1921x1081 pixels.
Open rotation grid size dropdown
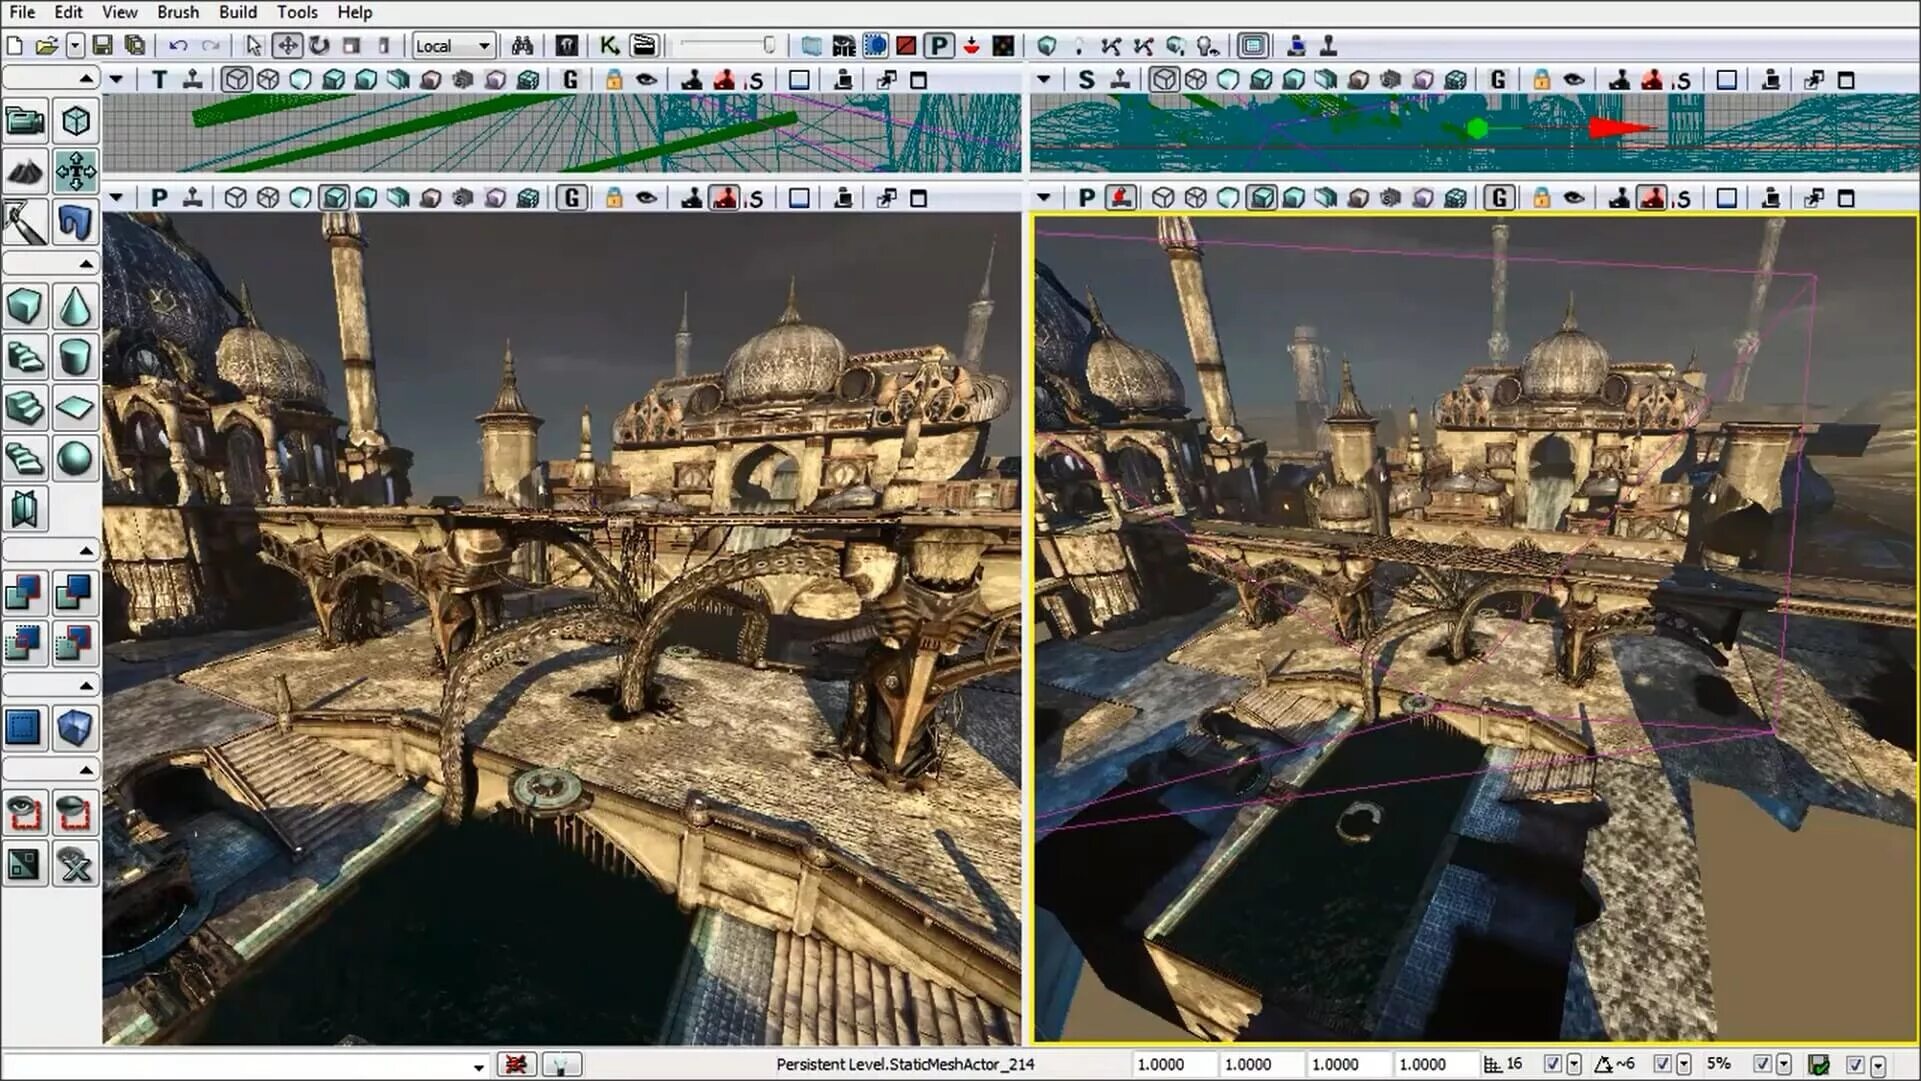pyautogui.click(x=1684, y=1065)
